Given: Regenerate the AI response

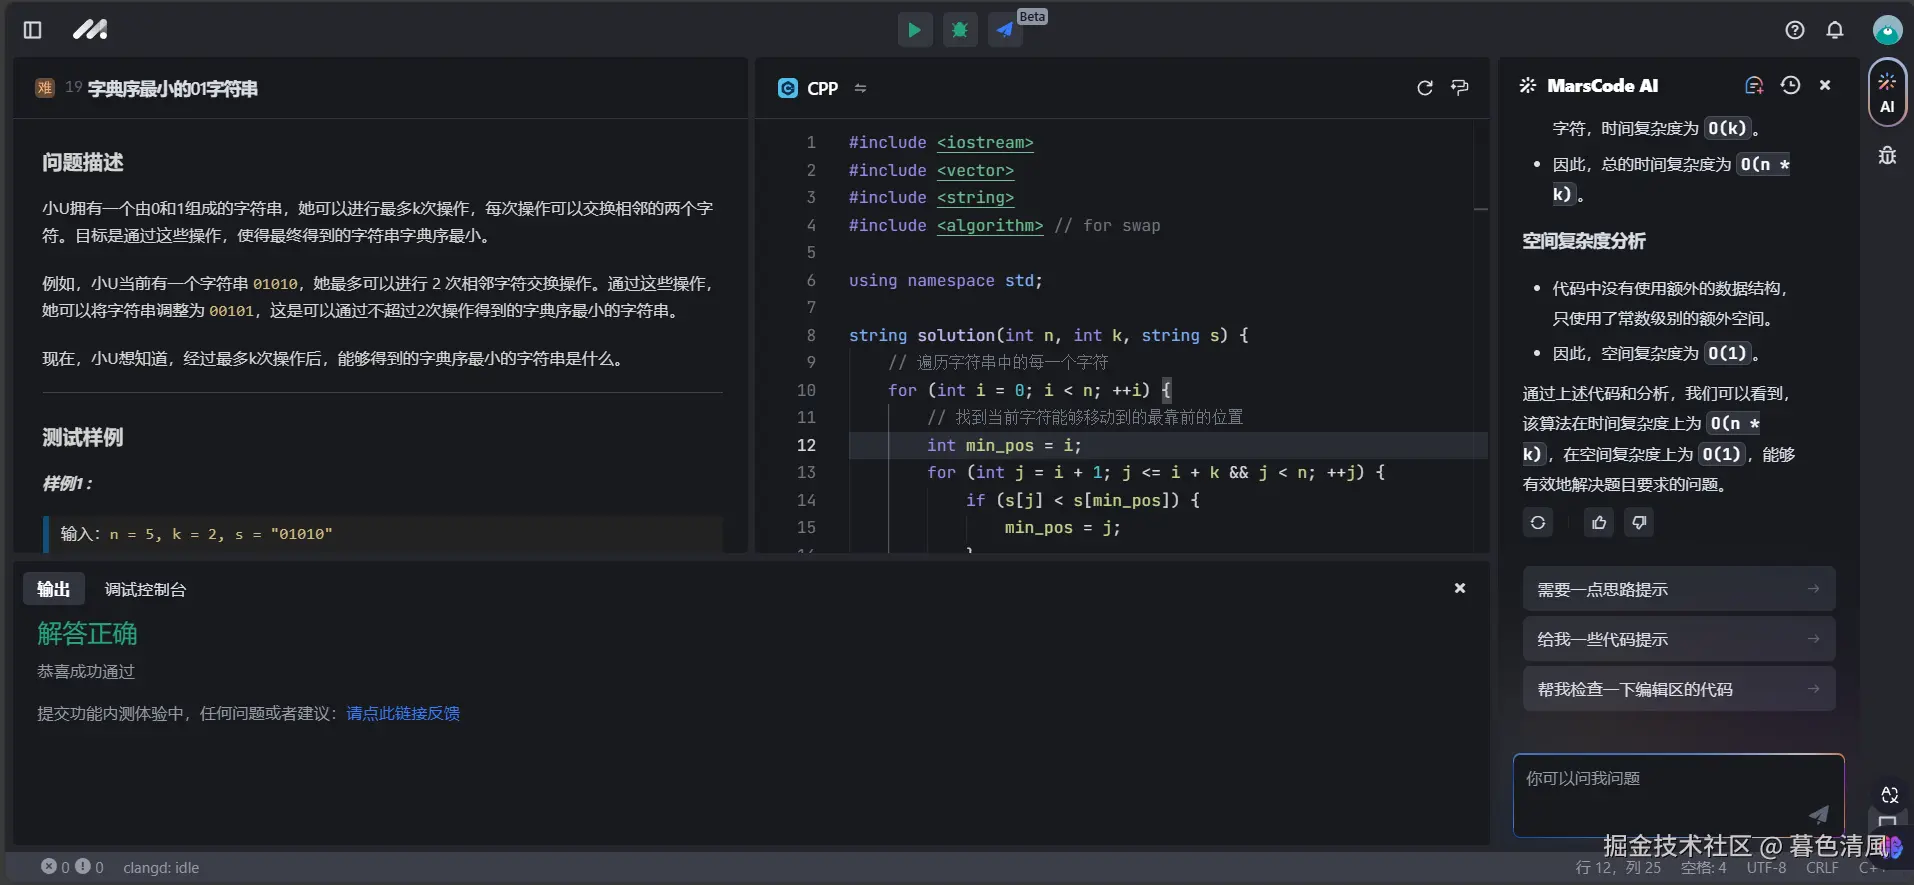Looking at the screenshot, I should [1538, 522].
